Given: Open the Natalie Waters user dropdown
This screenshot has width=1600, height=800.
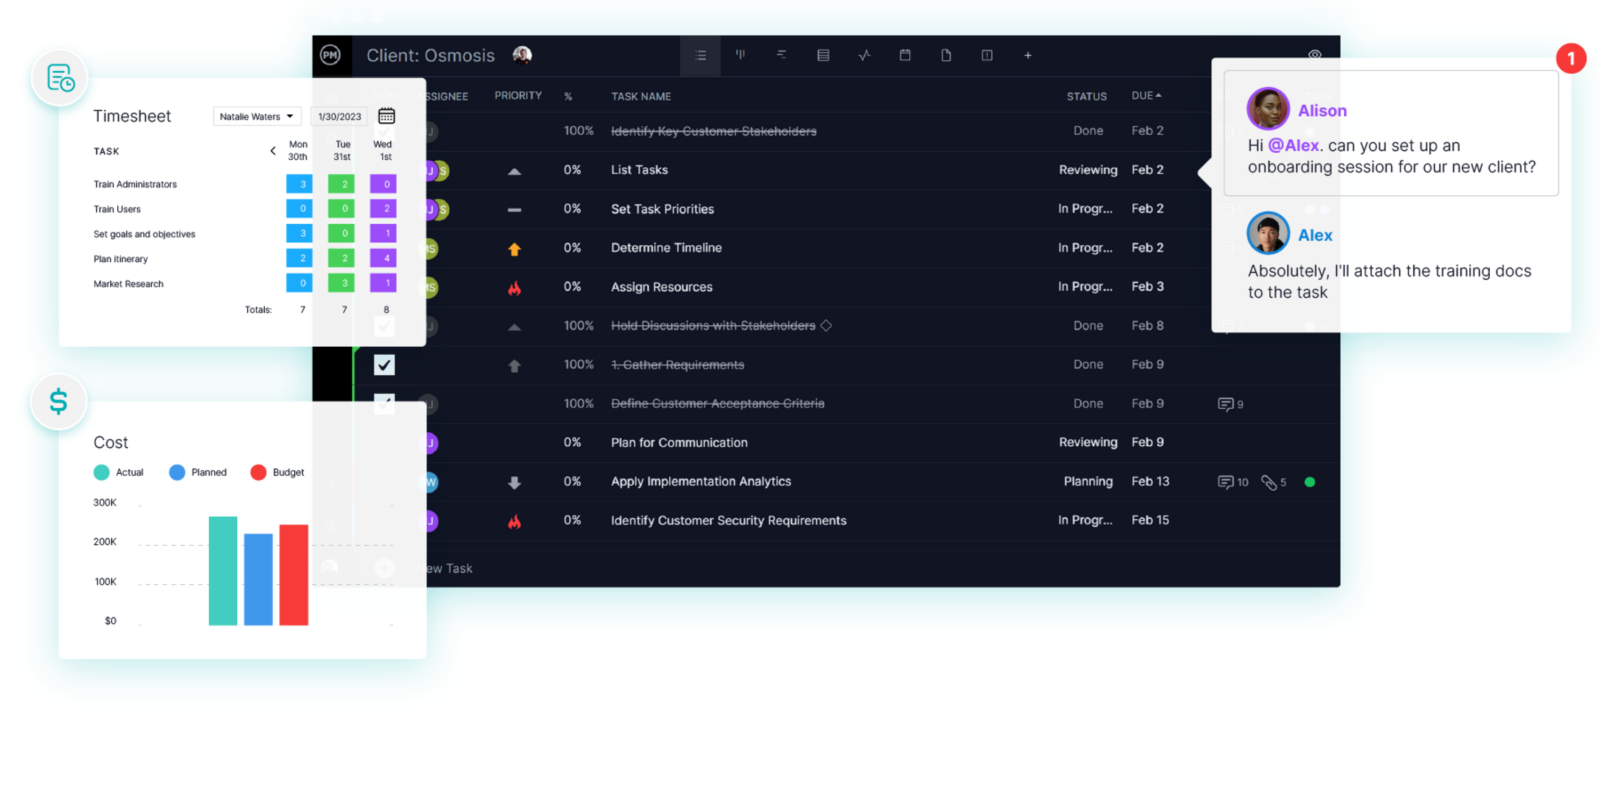Looking at the screenshot, I should point(257,116).
